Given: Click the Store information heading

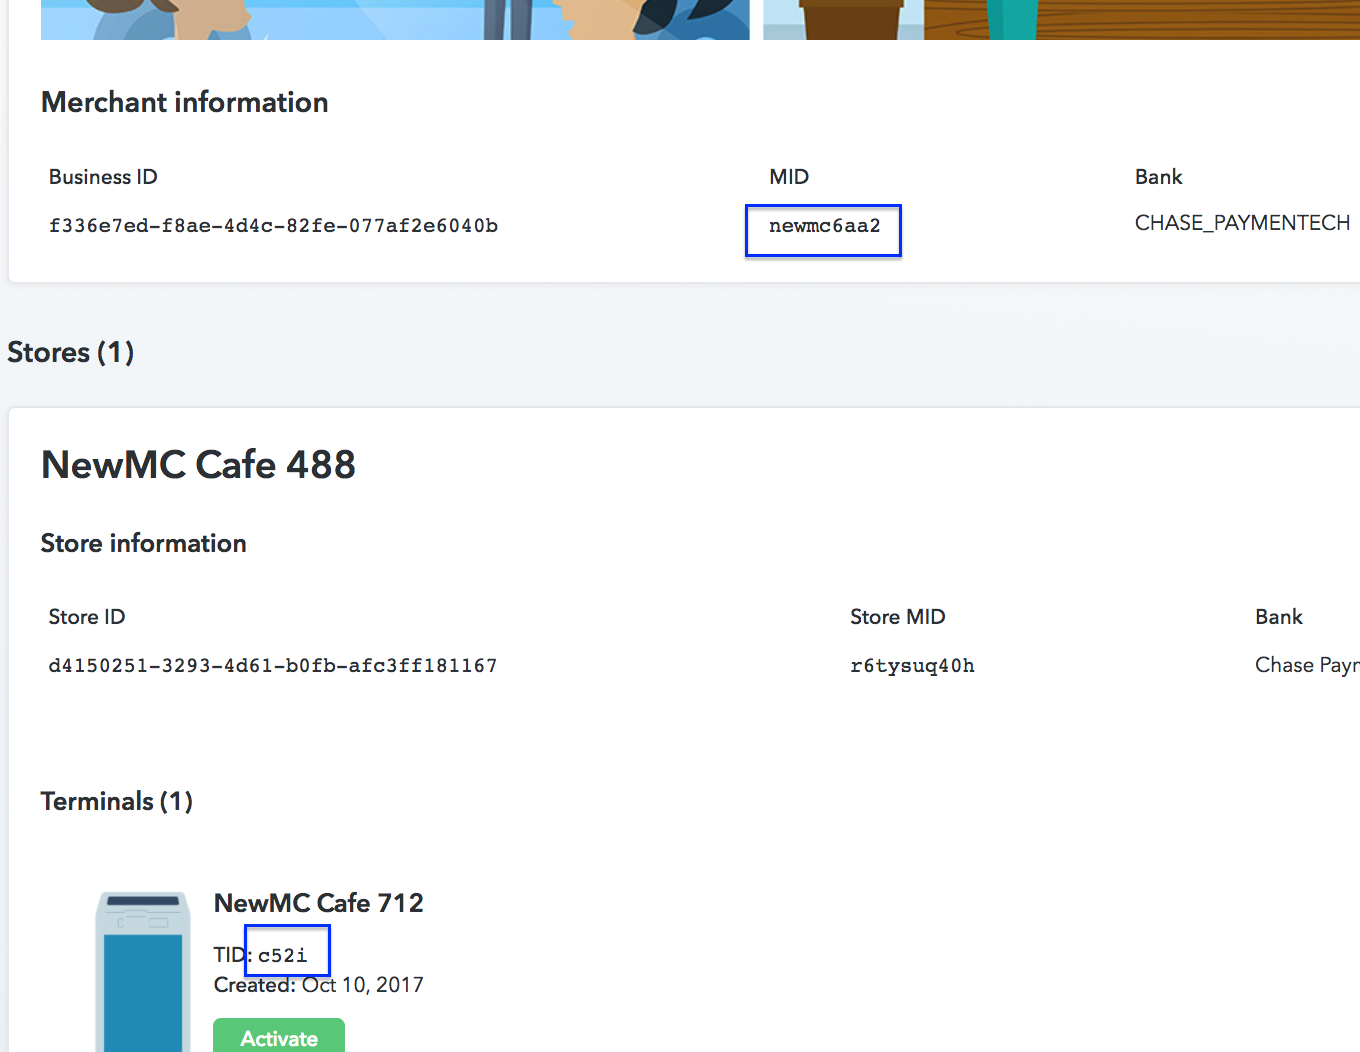Looking at the screenshot, I should tap(144, 543).
